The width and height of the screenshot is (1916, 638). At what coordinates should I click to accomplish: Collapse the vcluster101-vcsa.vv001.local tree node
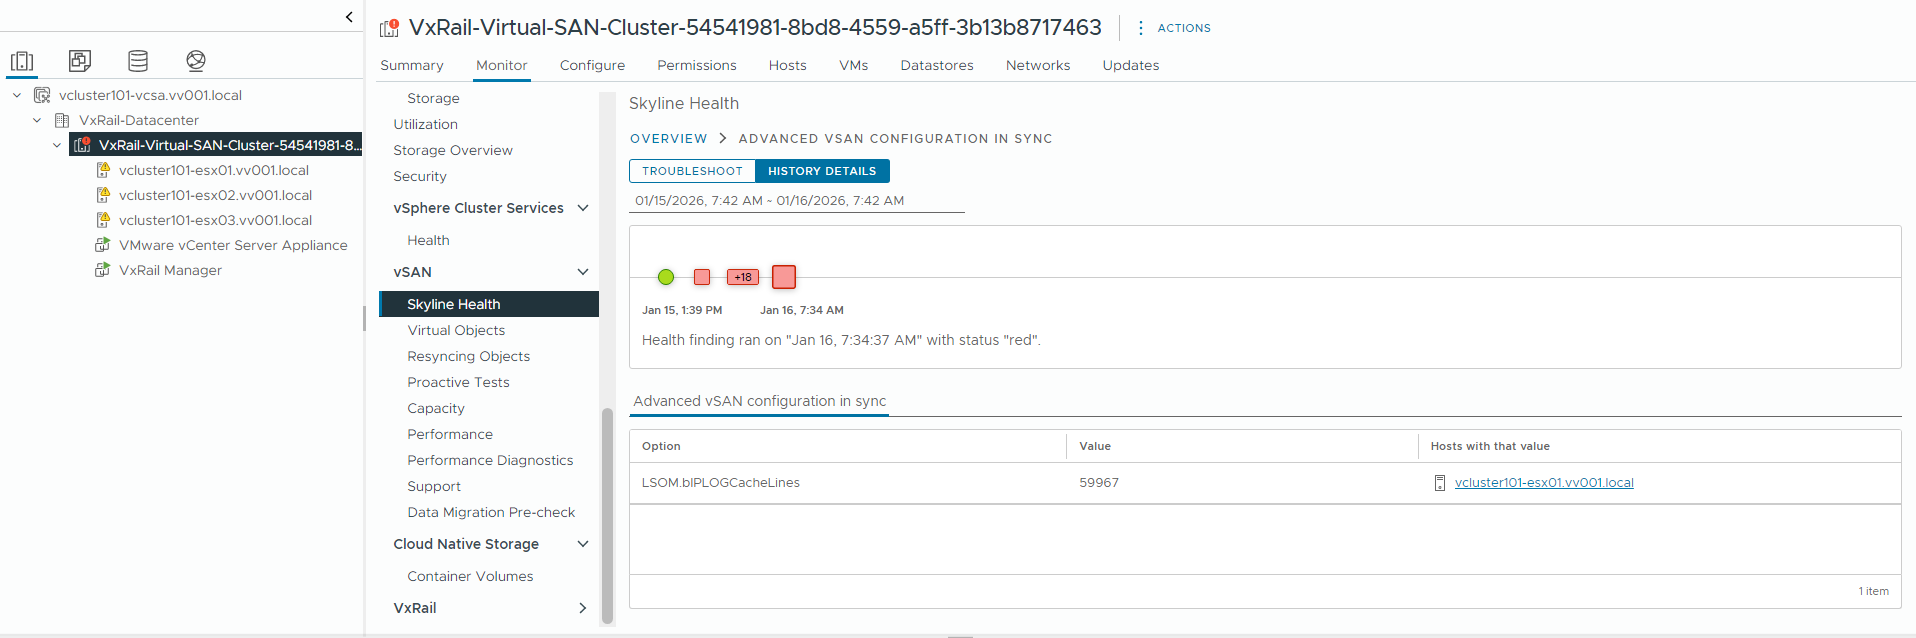tap(17, 95)
